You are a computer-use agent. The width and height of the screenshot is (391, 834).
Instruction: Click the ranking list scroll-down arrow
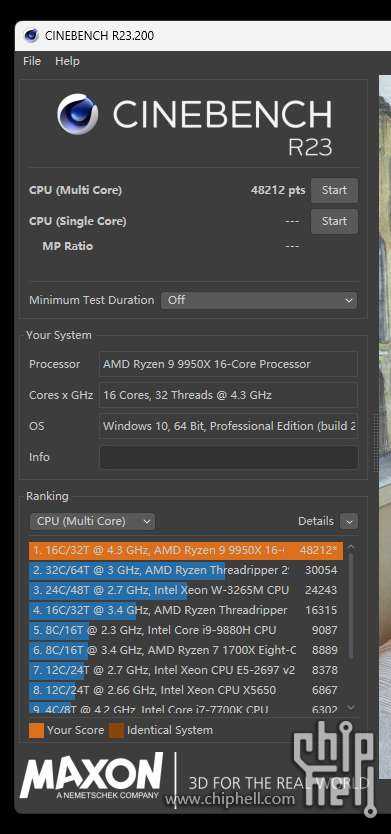click(351, 707)
